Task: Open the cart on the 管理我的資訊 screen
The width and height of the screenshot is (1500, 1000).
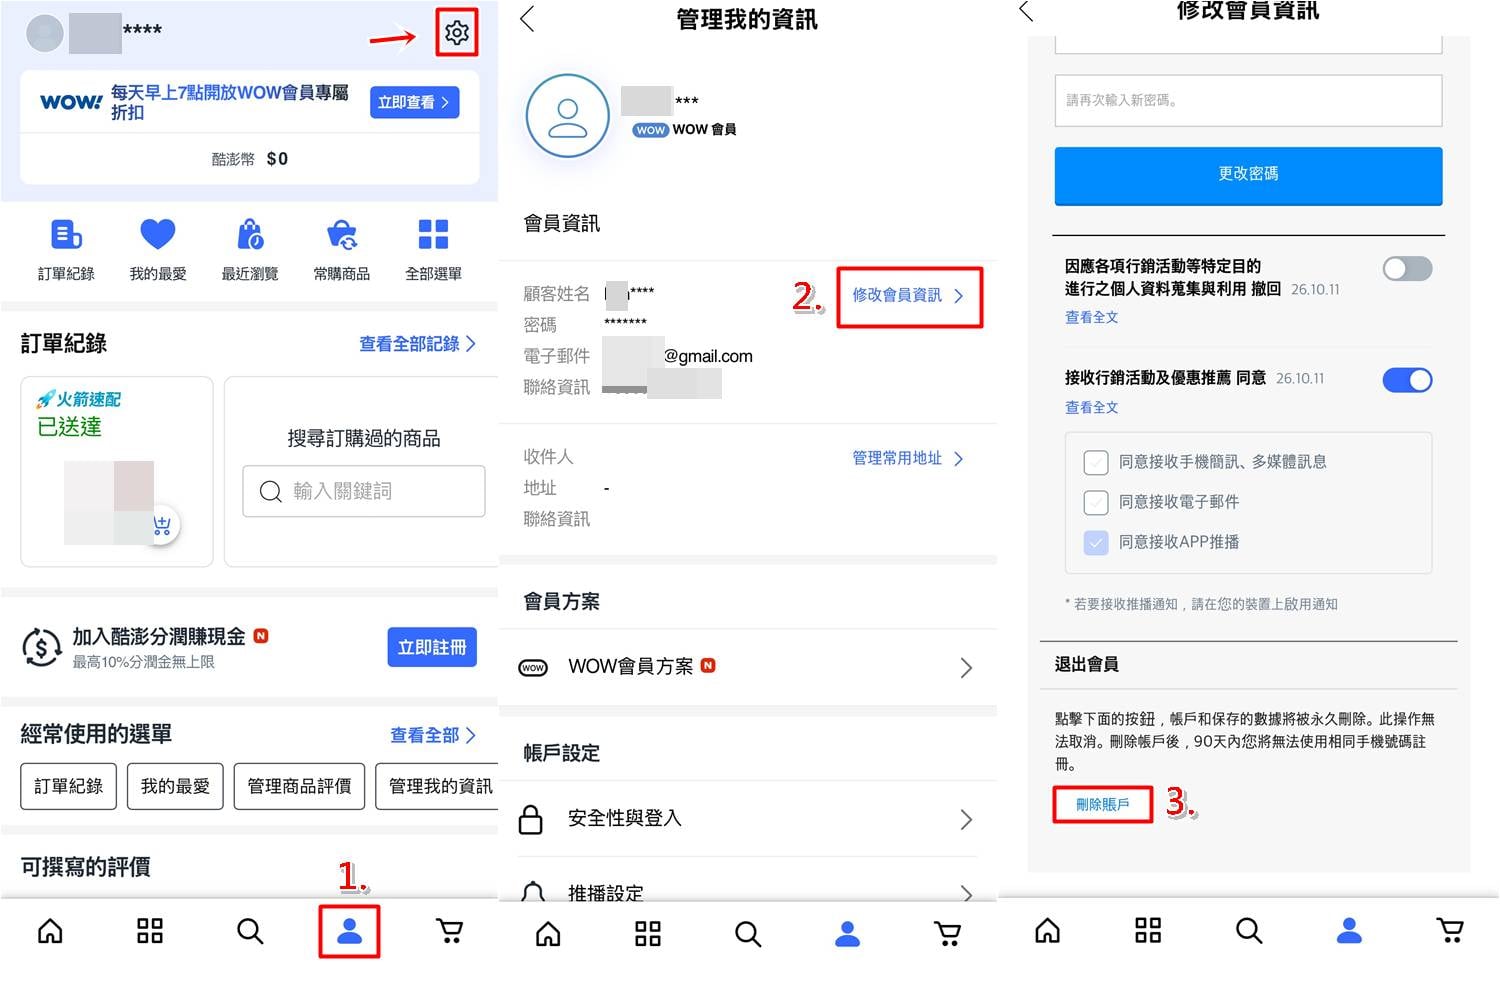Action: (947, 934)
